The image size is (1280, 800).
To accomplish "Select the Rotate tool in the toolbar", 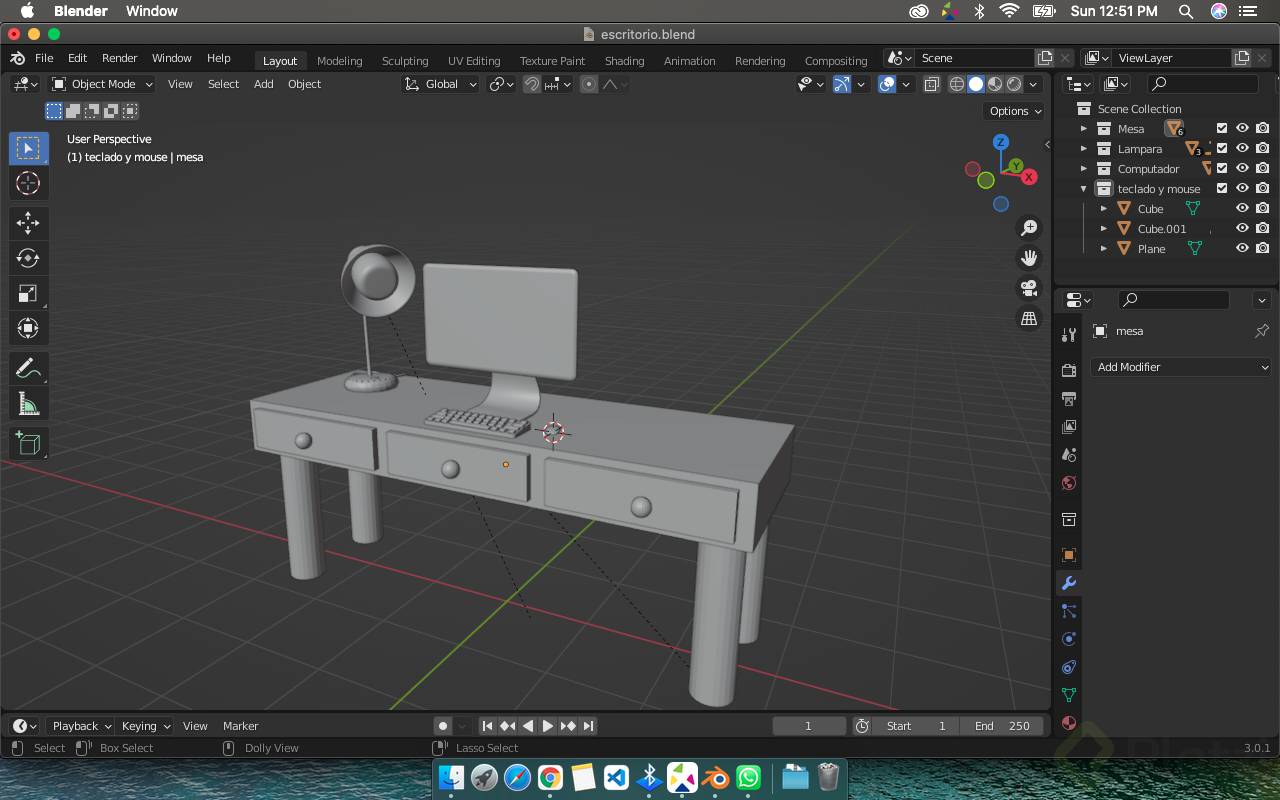I will pyautogui.click(x=28, y=258).
